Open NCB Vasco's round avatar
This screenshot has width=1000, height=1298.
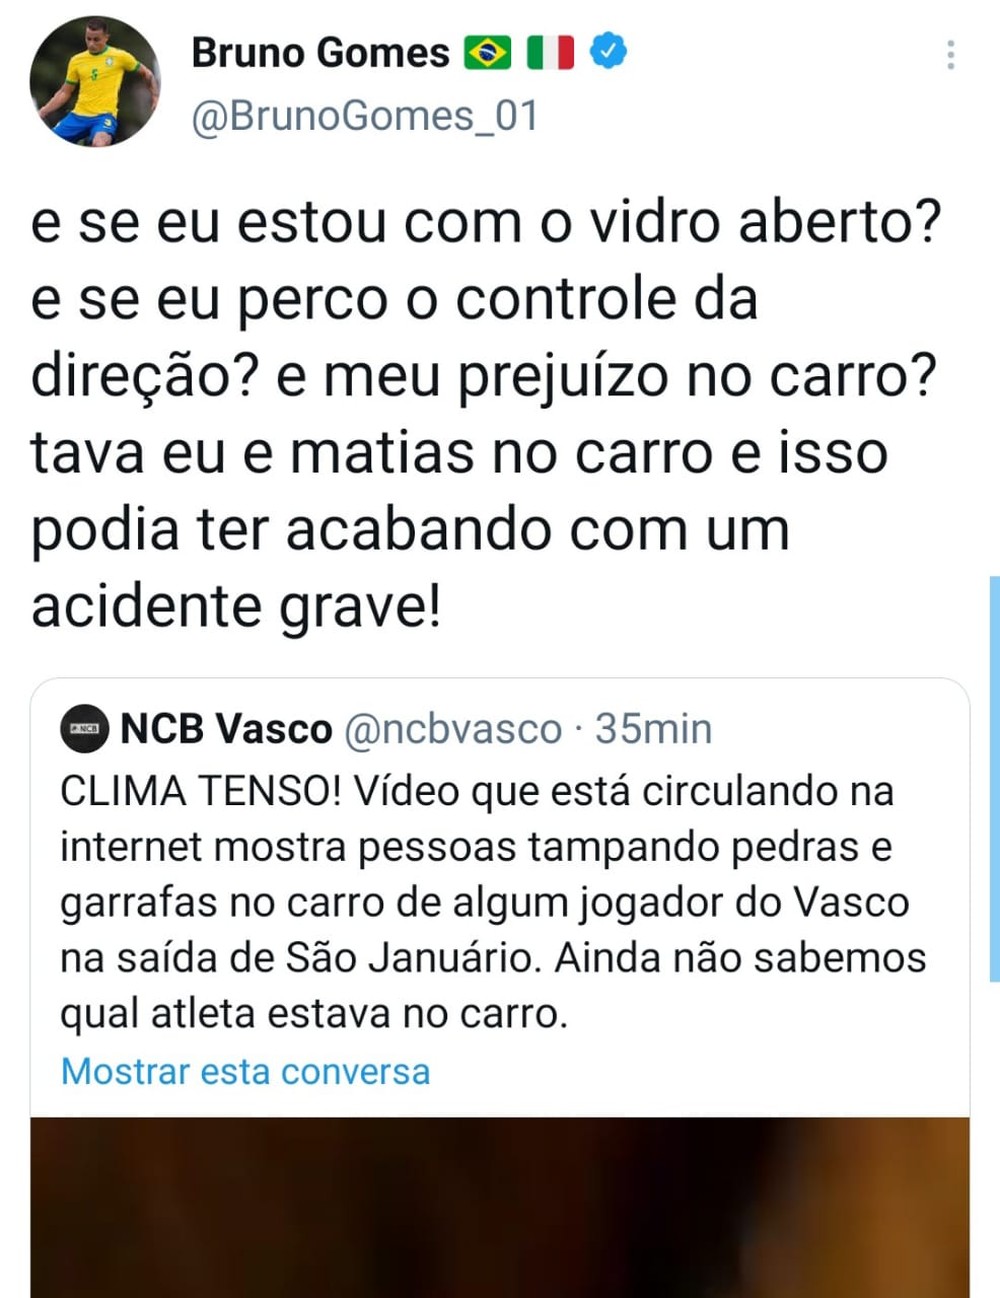pyautogui.click(x=85, y=729)
